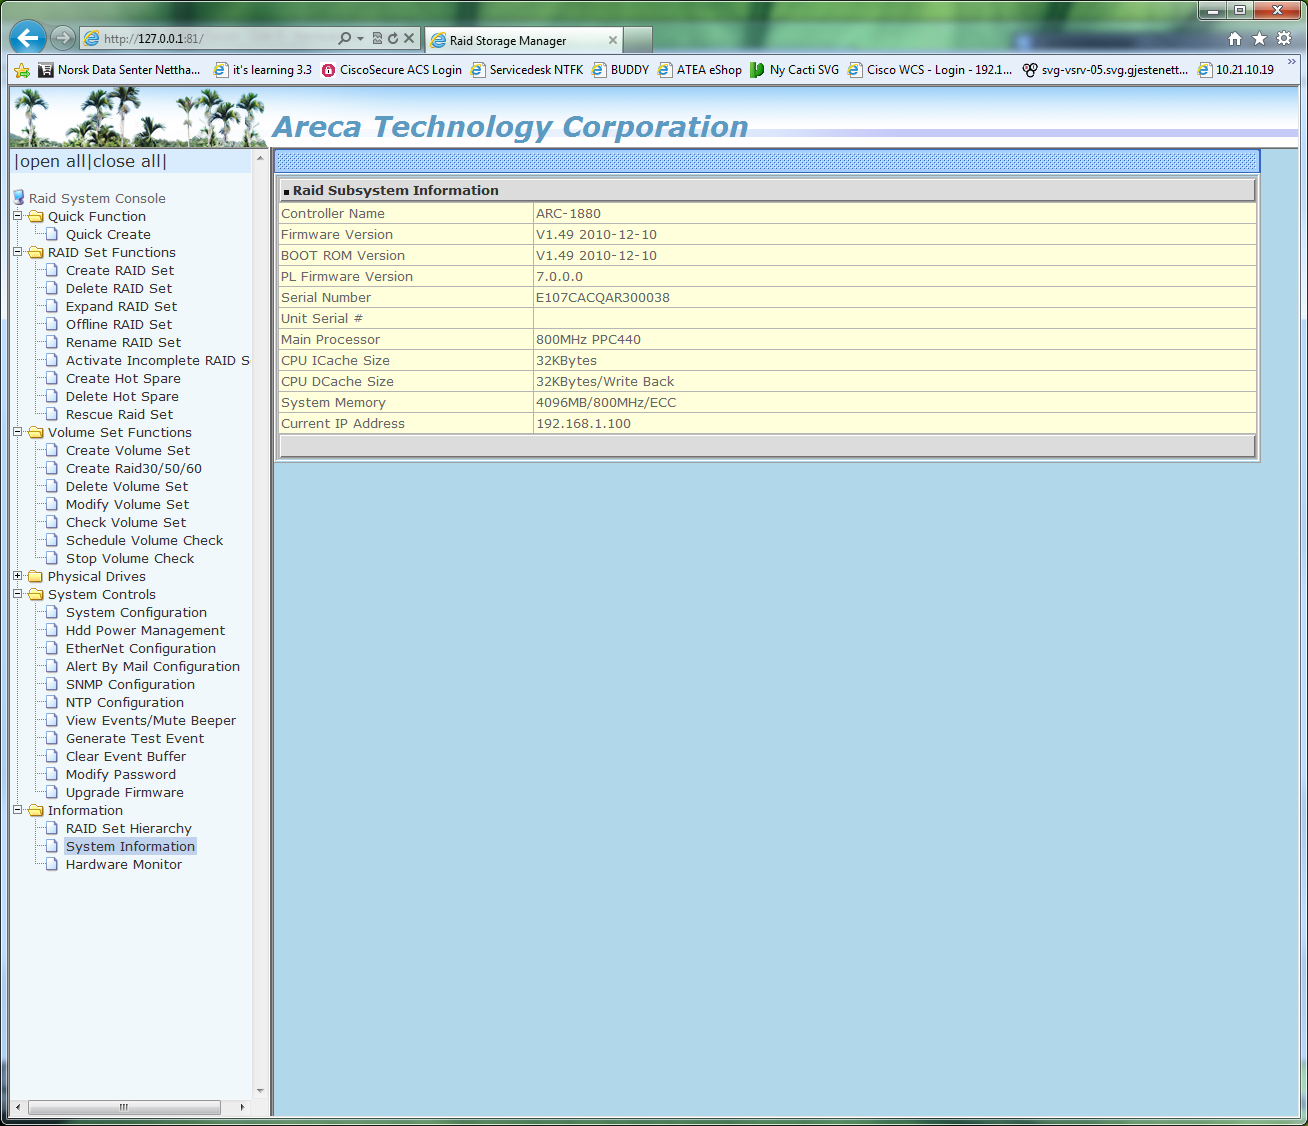
Task: Collapse the Information tree node
Action: pyautogui.click(x=17, y=810)
